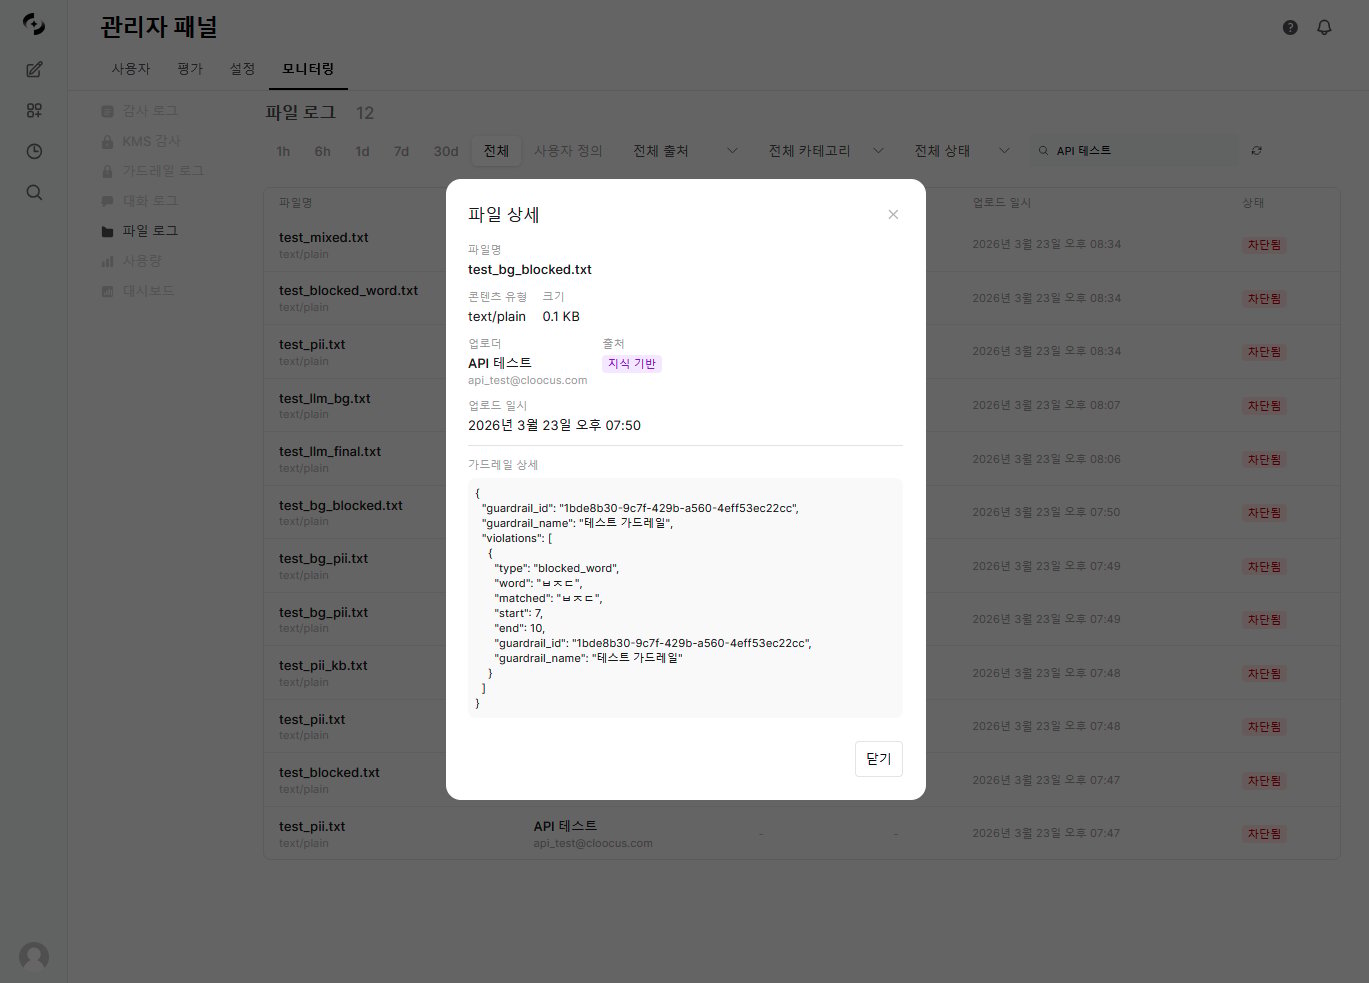Click the 지식 기반 source tag

(x=632, y=364)
